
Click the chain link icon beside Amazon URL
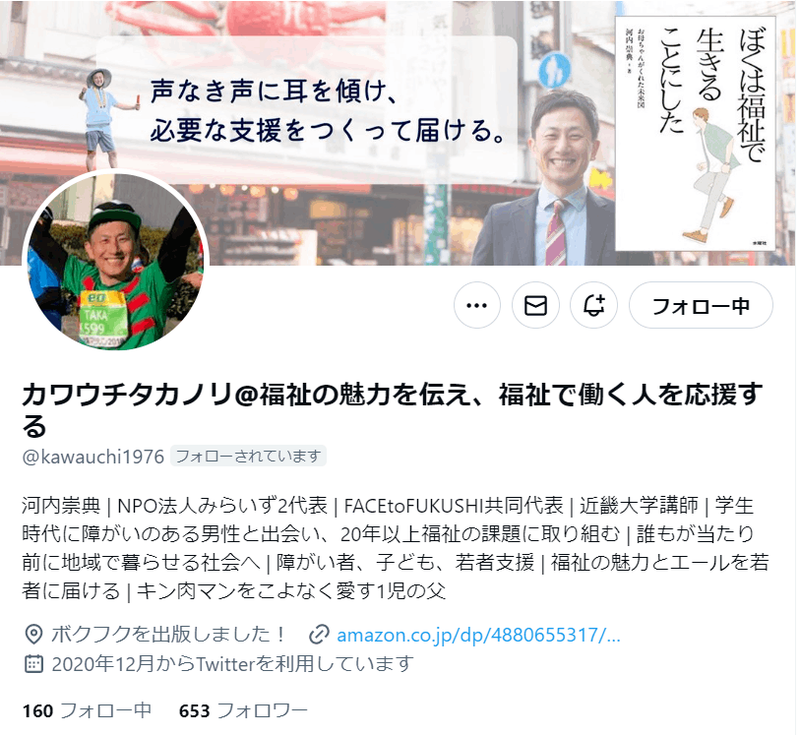319,635
